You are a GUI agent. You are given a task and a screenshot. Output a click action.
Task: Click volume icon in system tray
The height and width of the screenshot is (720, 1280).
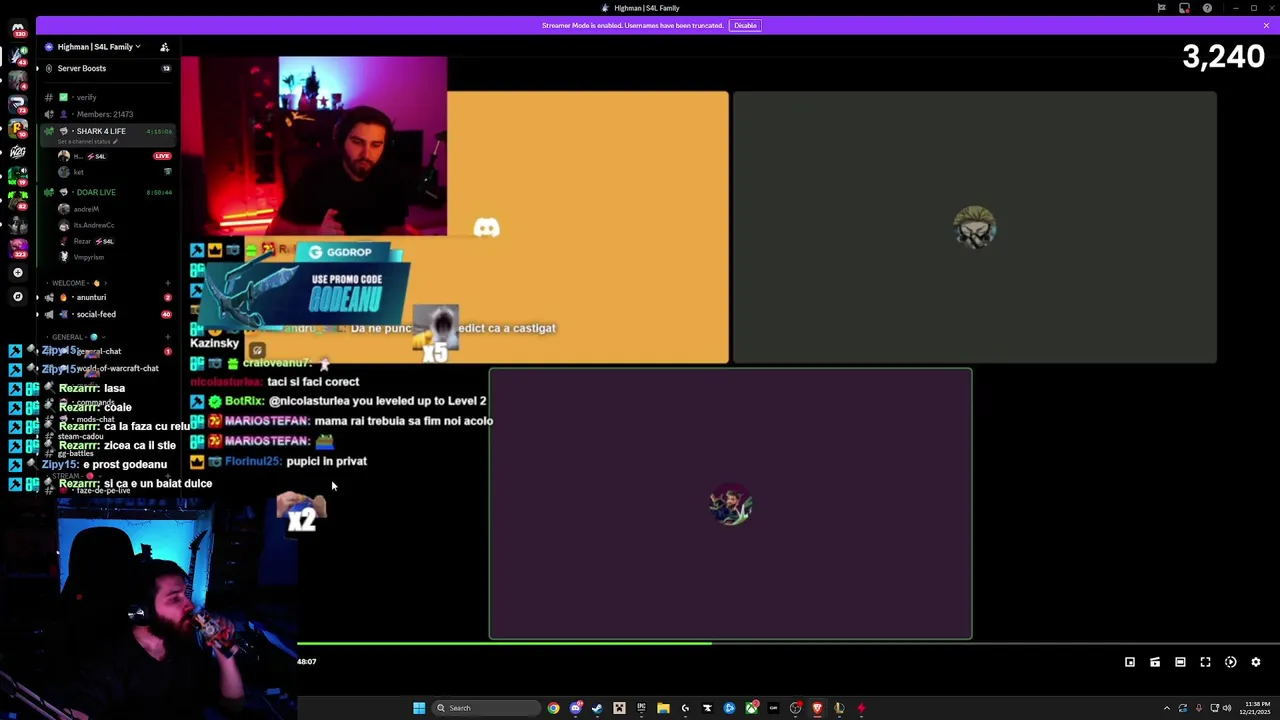point(1227,708)
